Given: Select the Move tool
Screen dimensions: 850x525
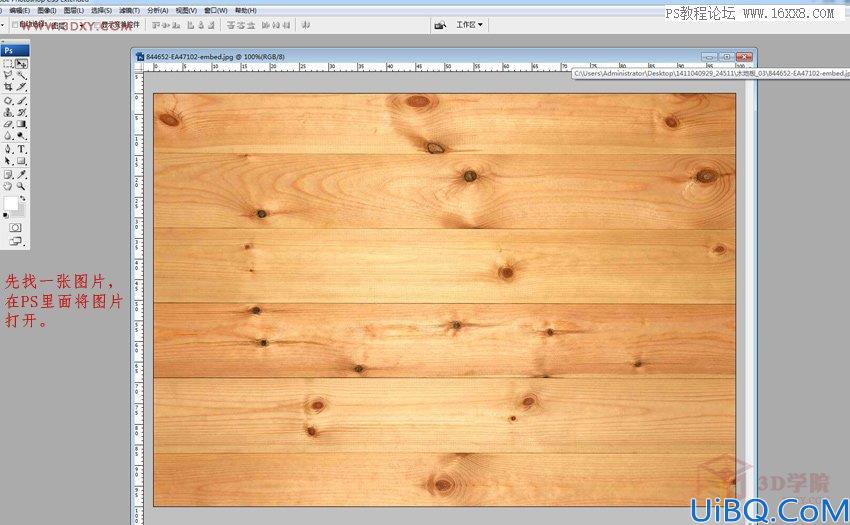Looking at the screenshot, I should pos(22,63).
